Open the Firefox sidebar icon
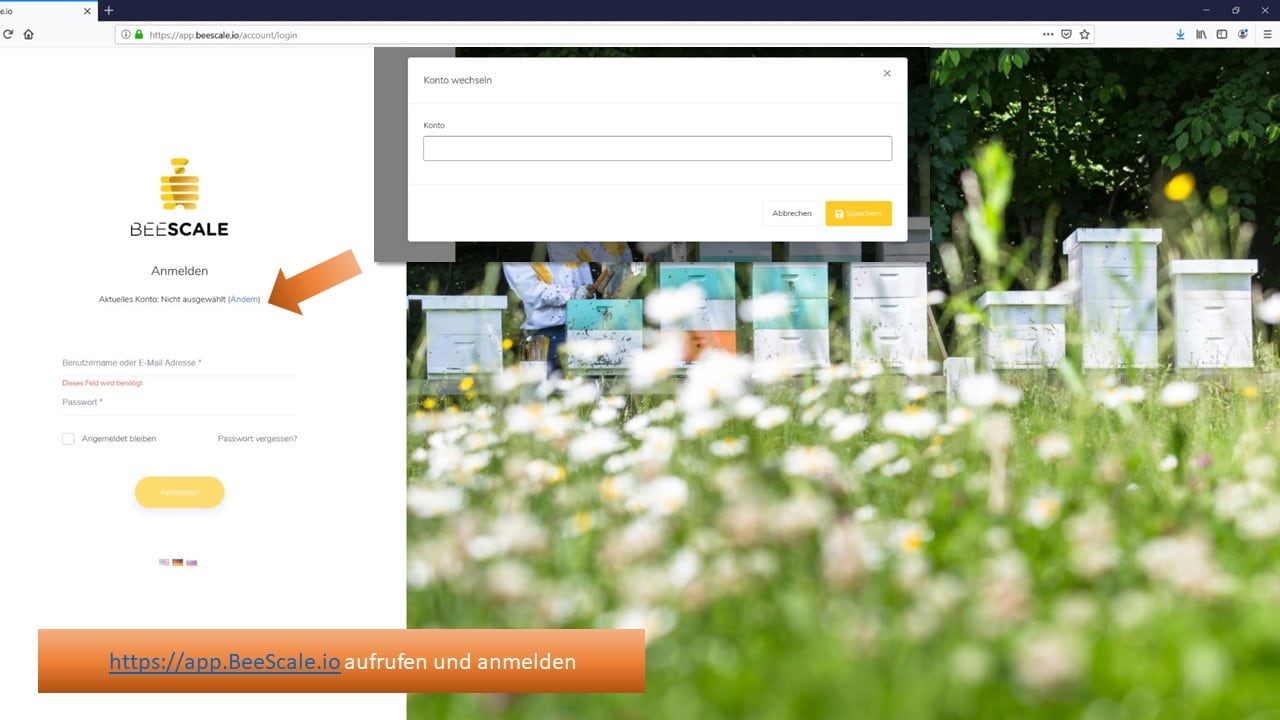Screen dimensions: 1280x720 1221,34
